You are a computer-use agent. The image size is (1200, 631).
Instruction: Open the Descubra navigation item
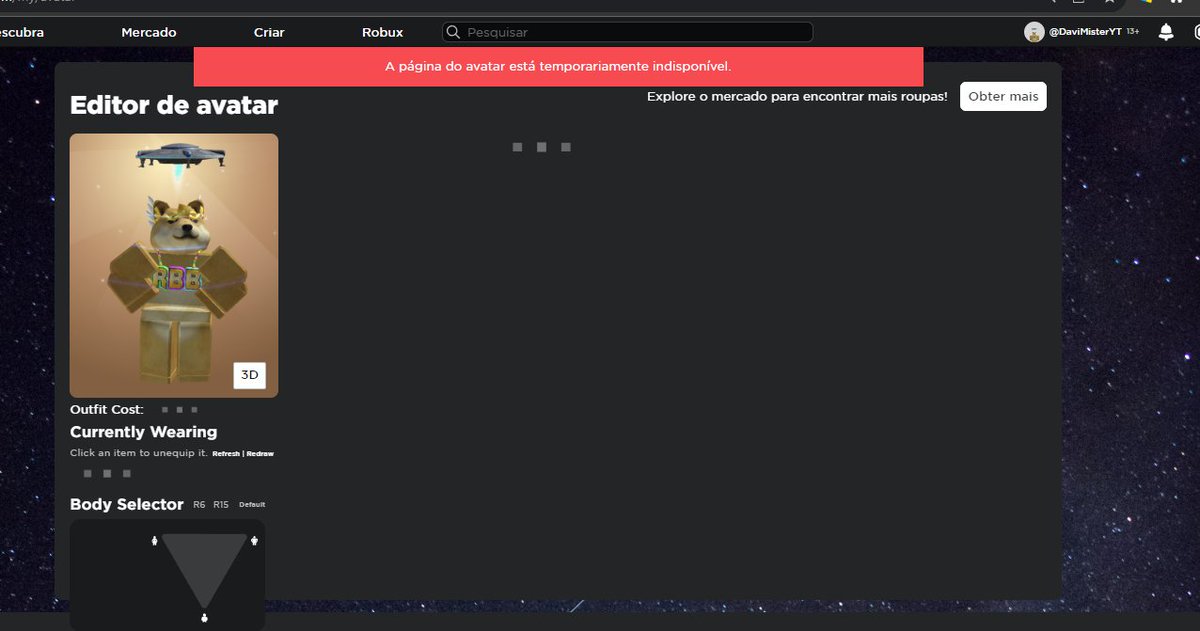[x=20, y=32]
